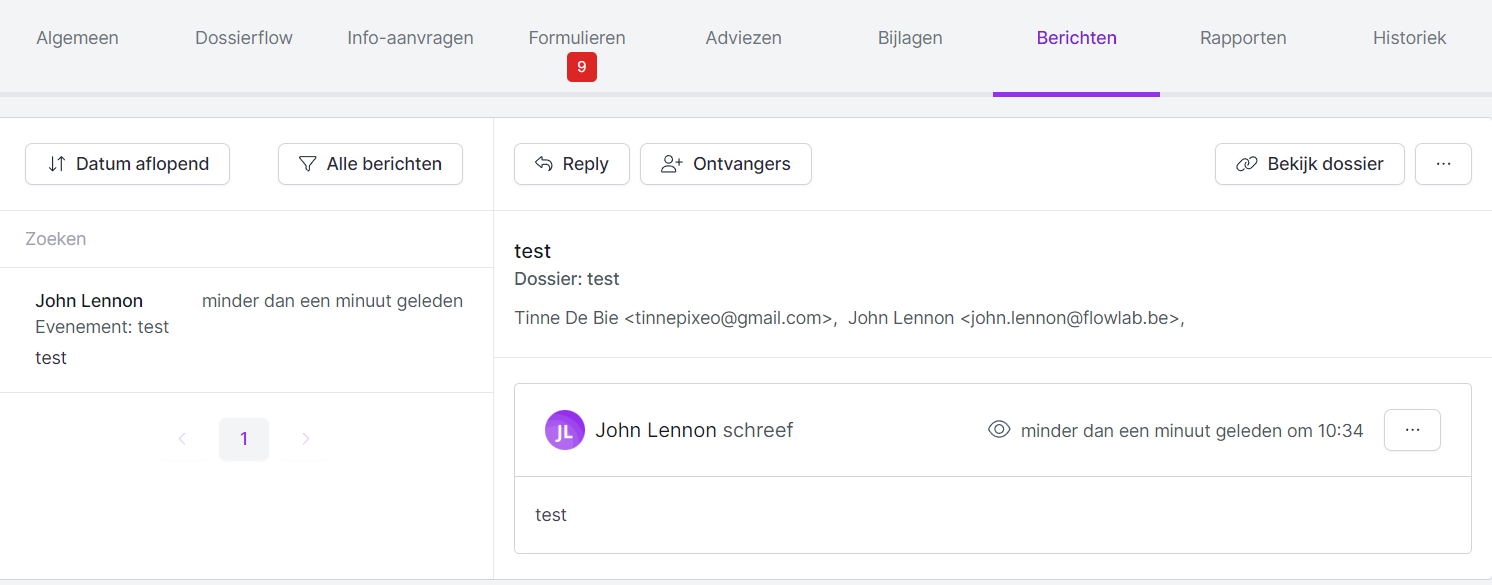Open the Alle berichten filter

point(370,164)
